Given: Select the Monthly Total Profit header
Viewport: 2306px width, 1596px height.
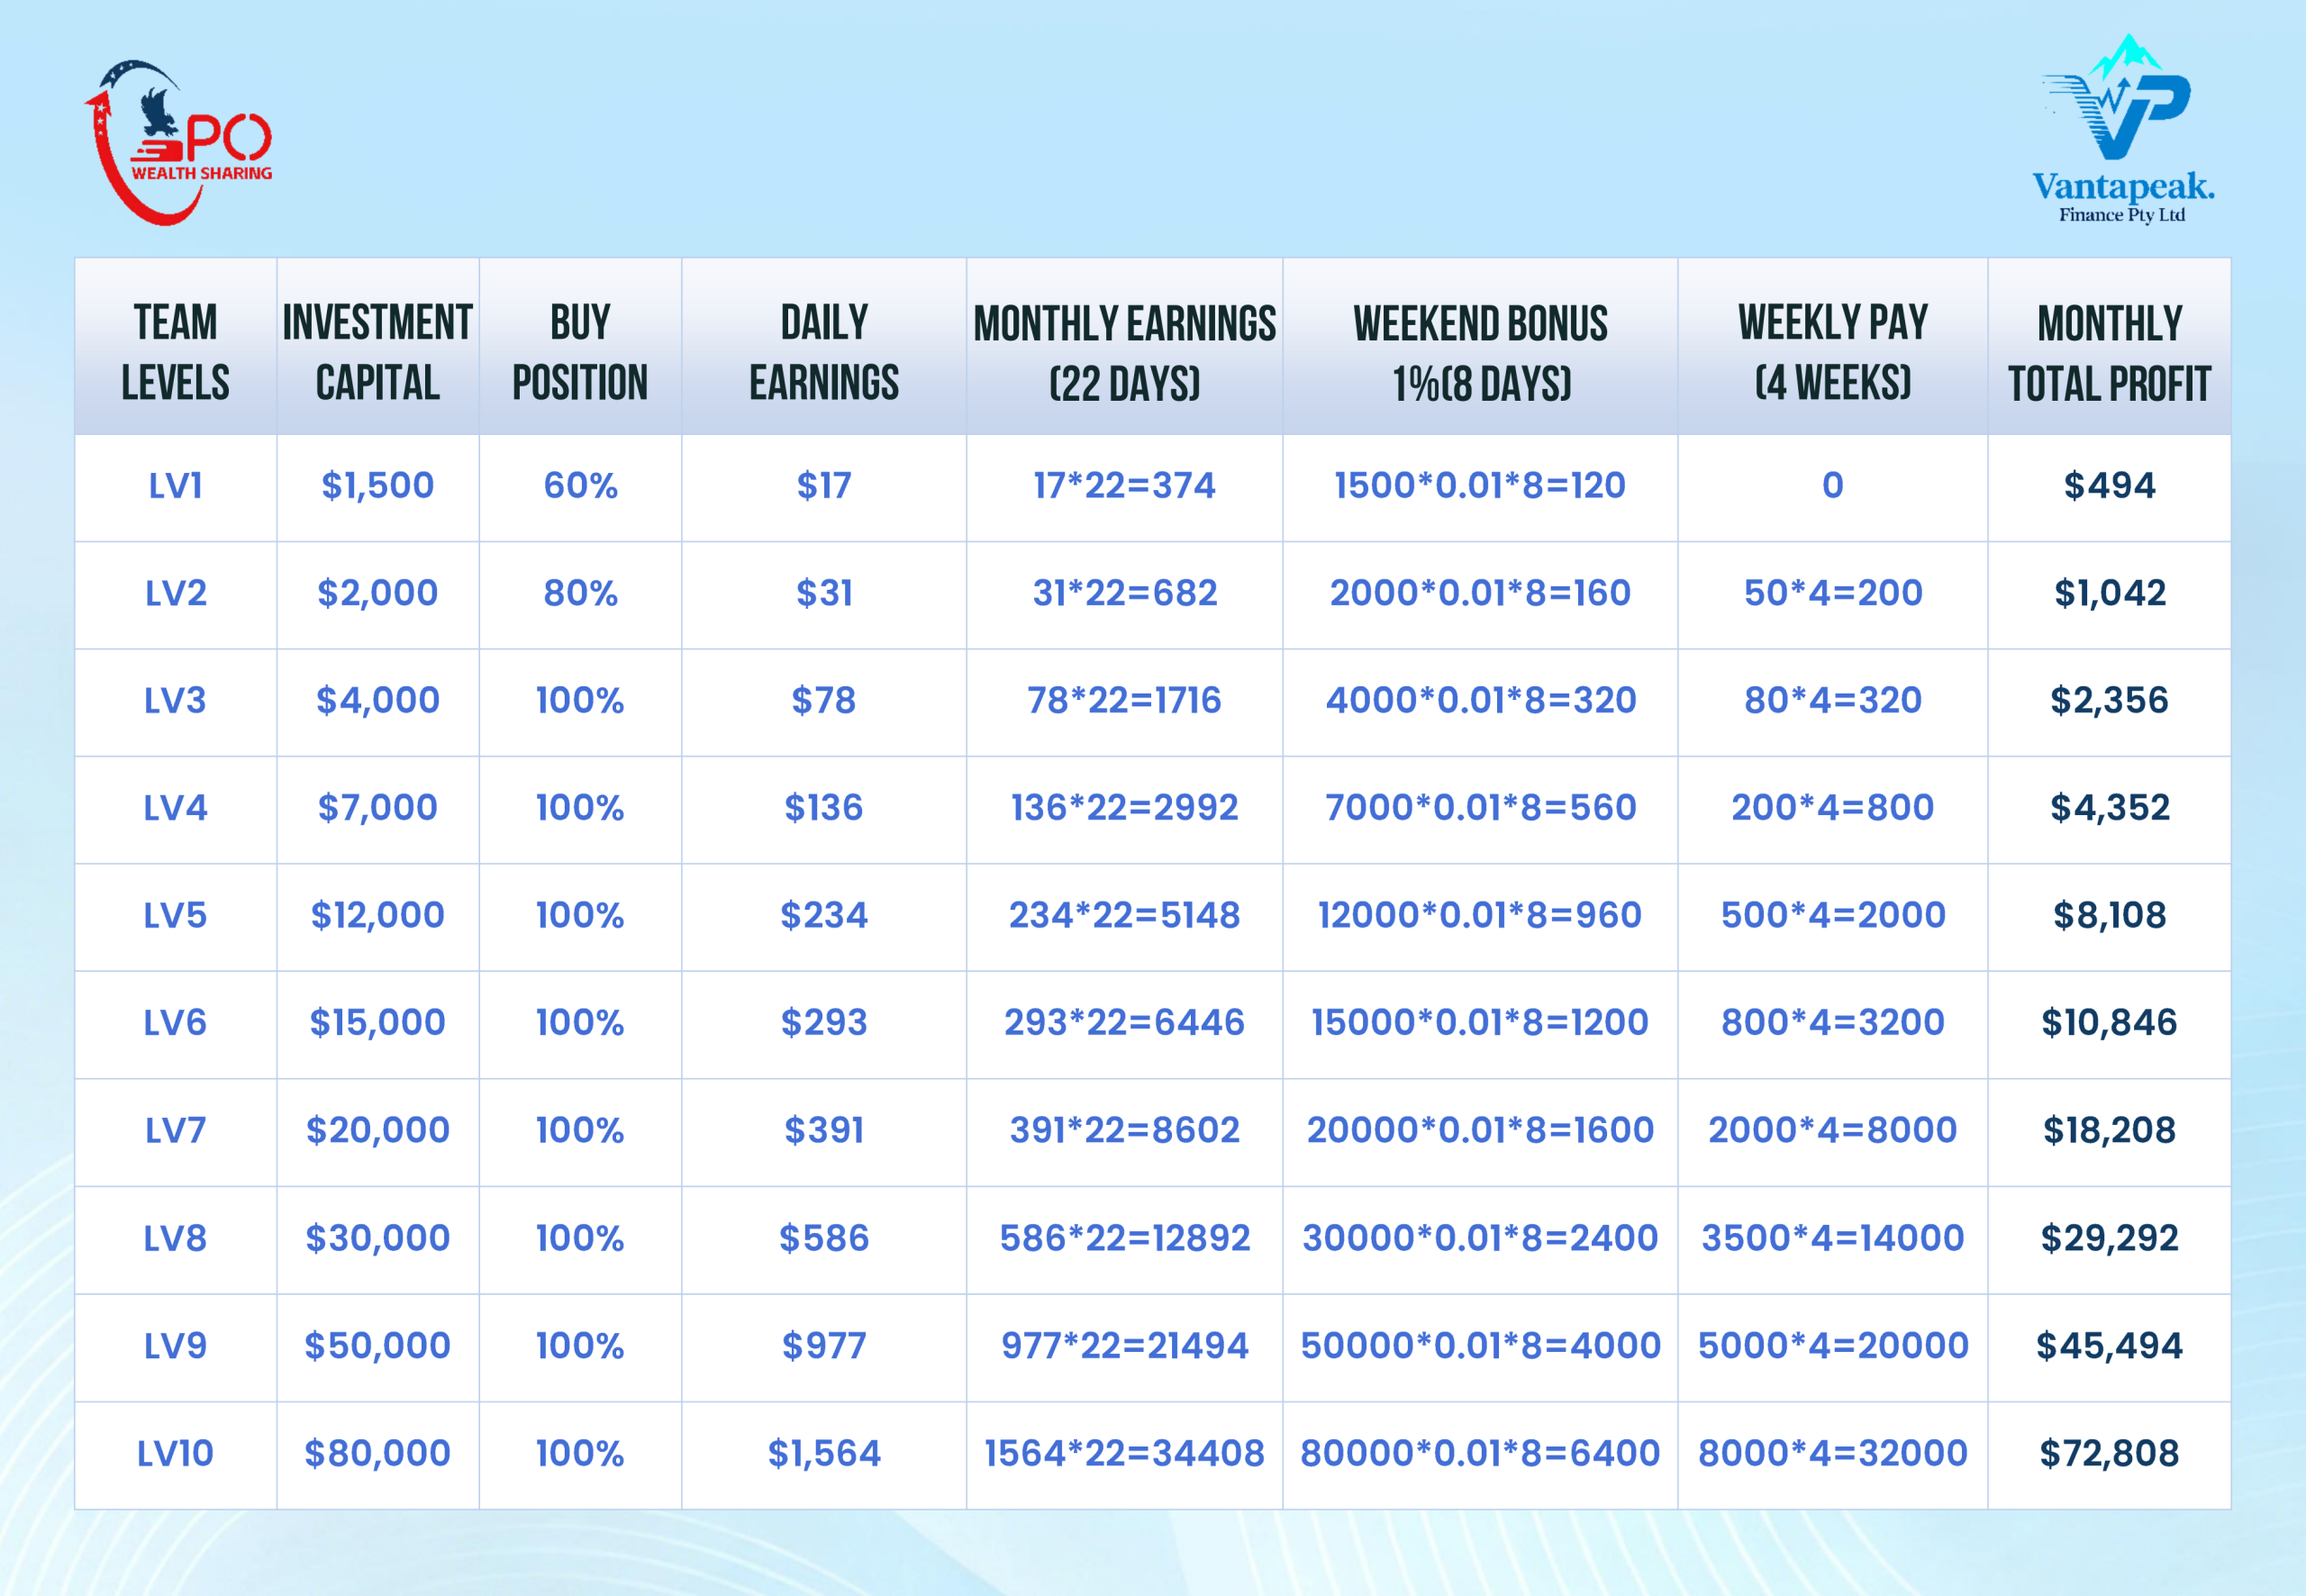Looking at the screenshot, I should pos(2109,353).
